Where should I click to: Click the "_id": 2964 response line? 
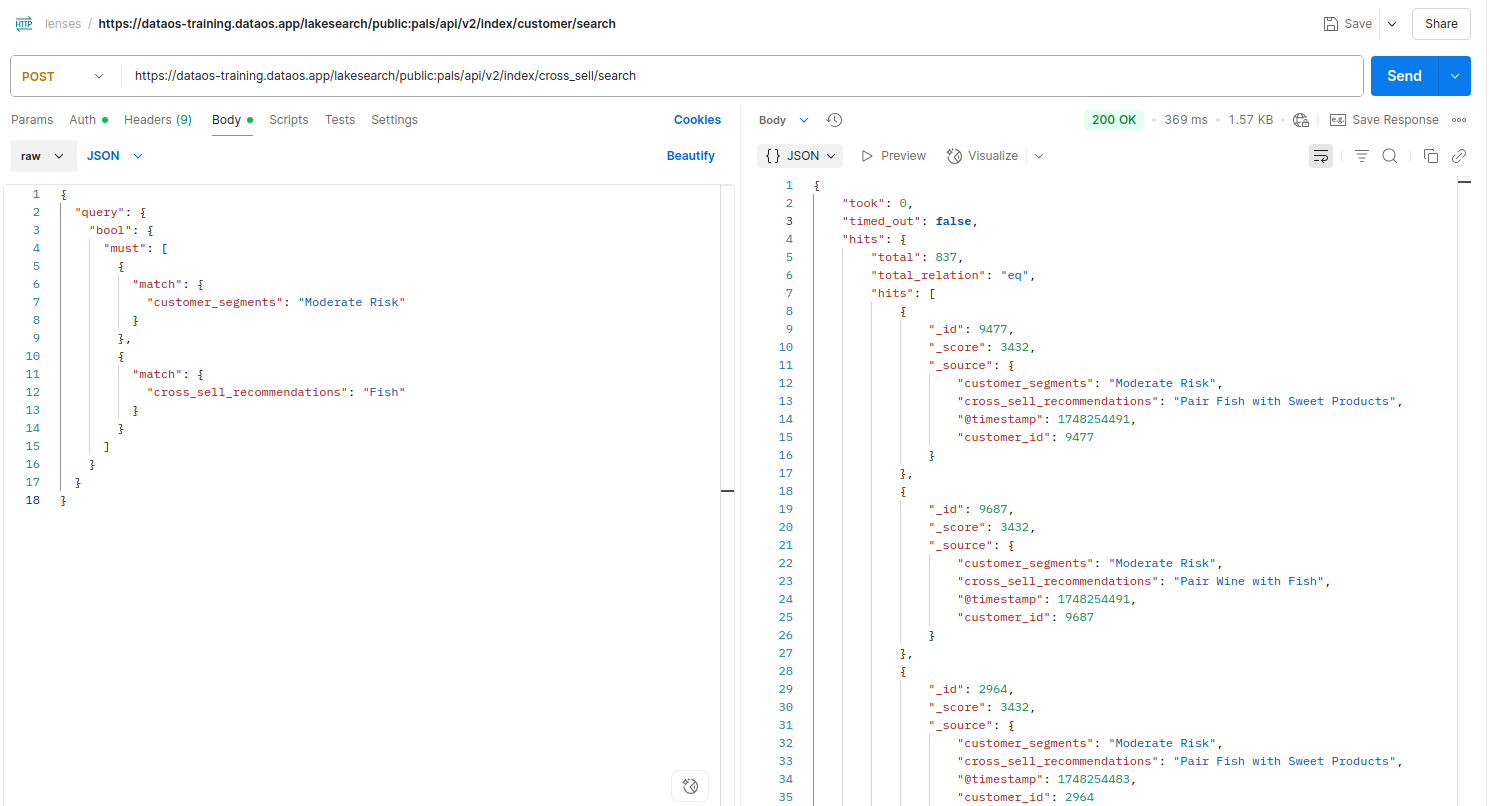click(x=973, y=689)
